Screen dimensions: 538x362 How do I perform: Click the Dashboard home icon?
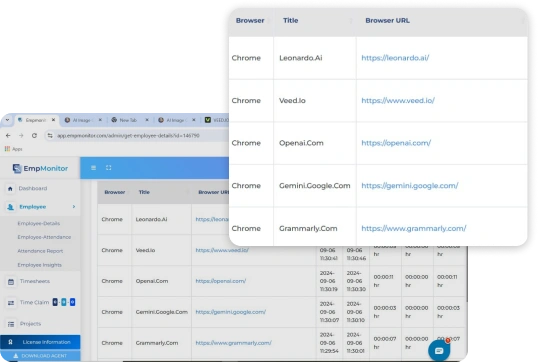point(10,188)
